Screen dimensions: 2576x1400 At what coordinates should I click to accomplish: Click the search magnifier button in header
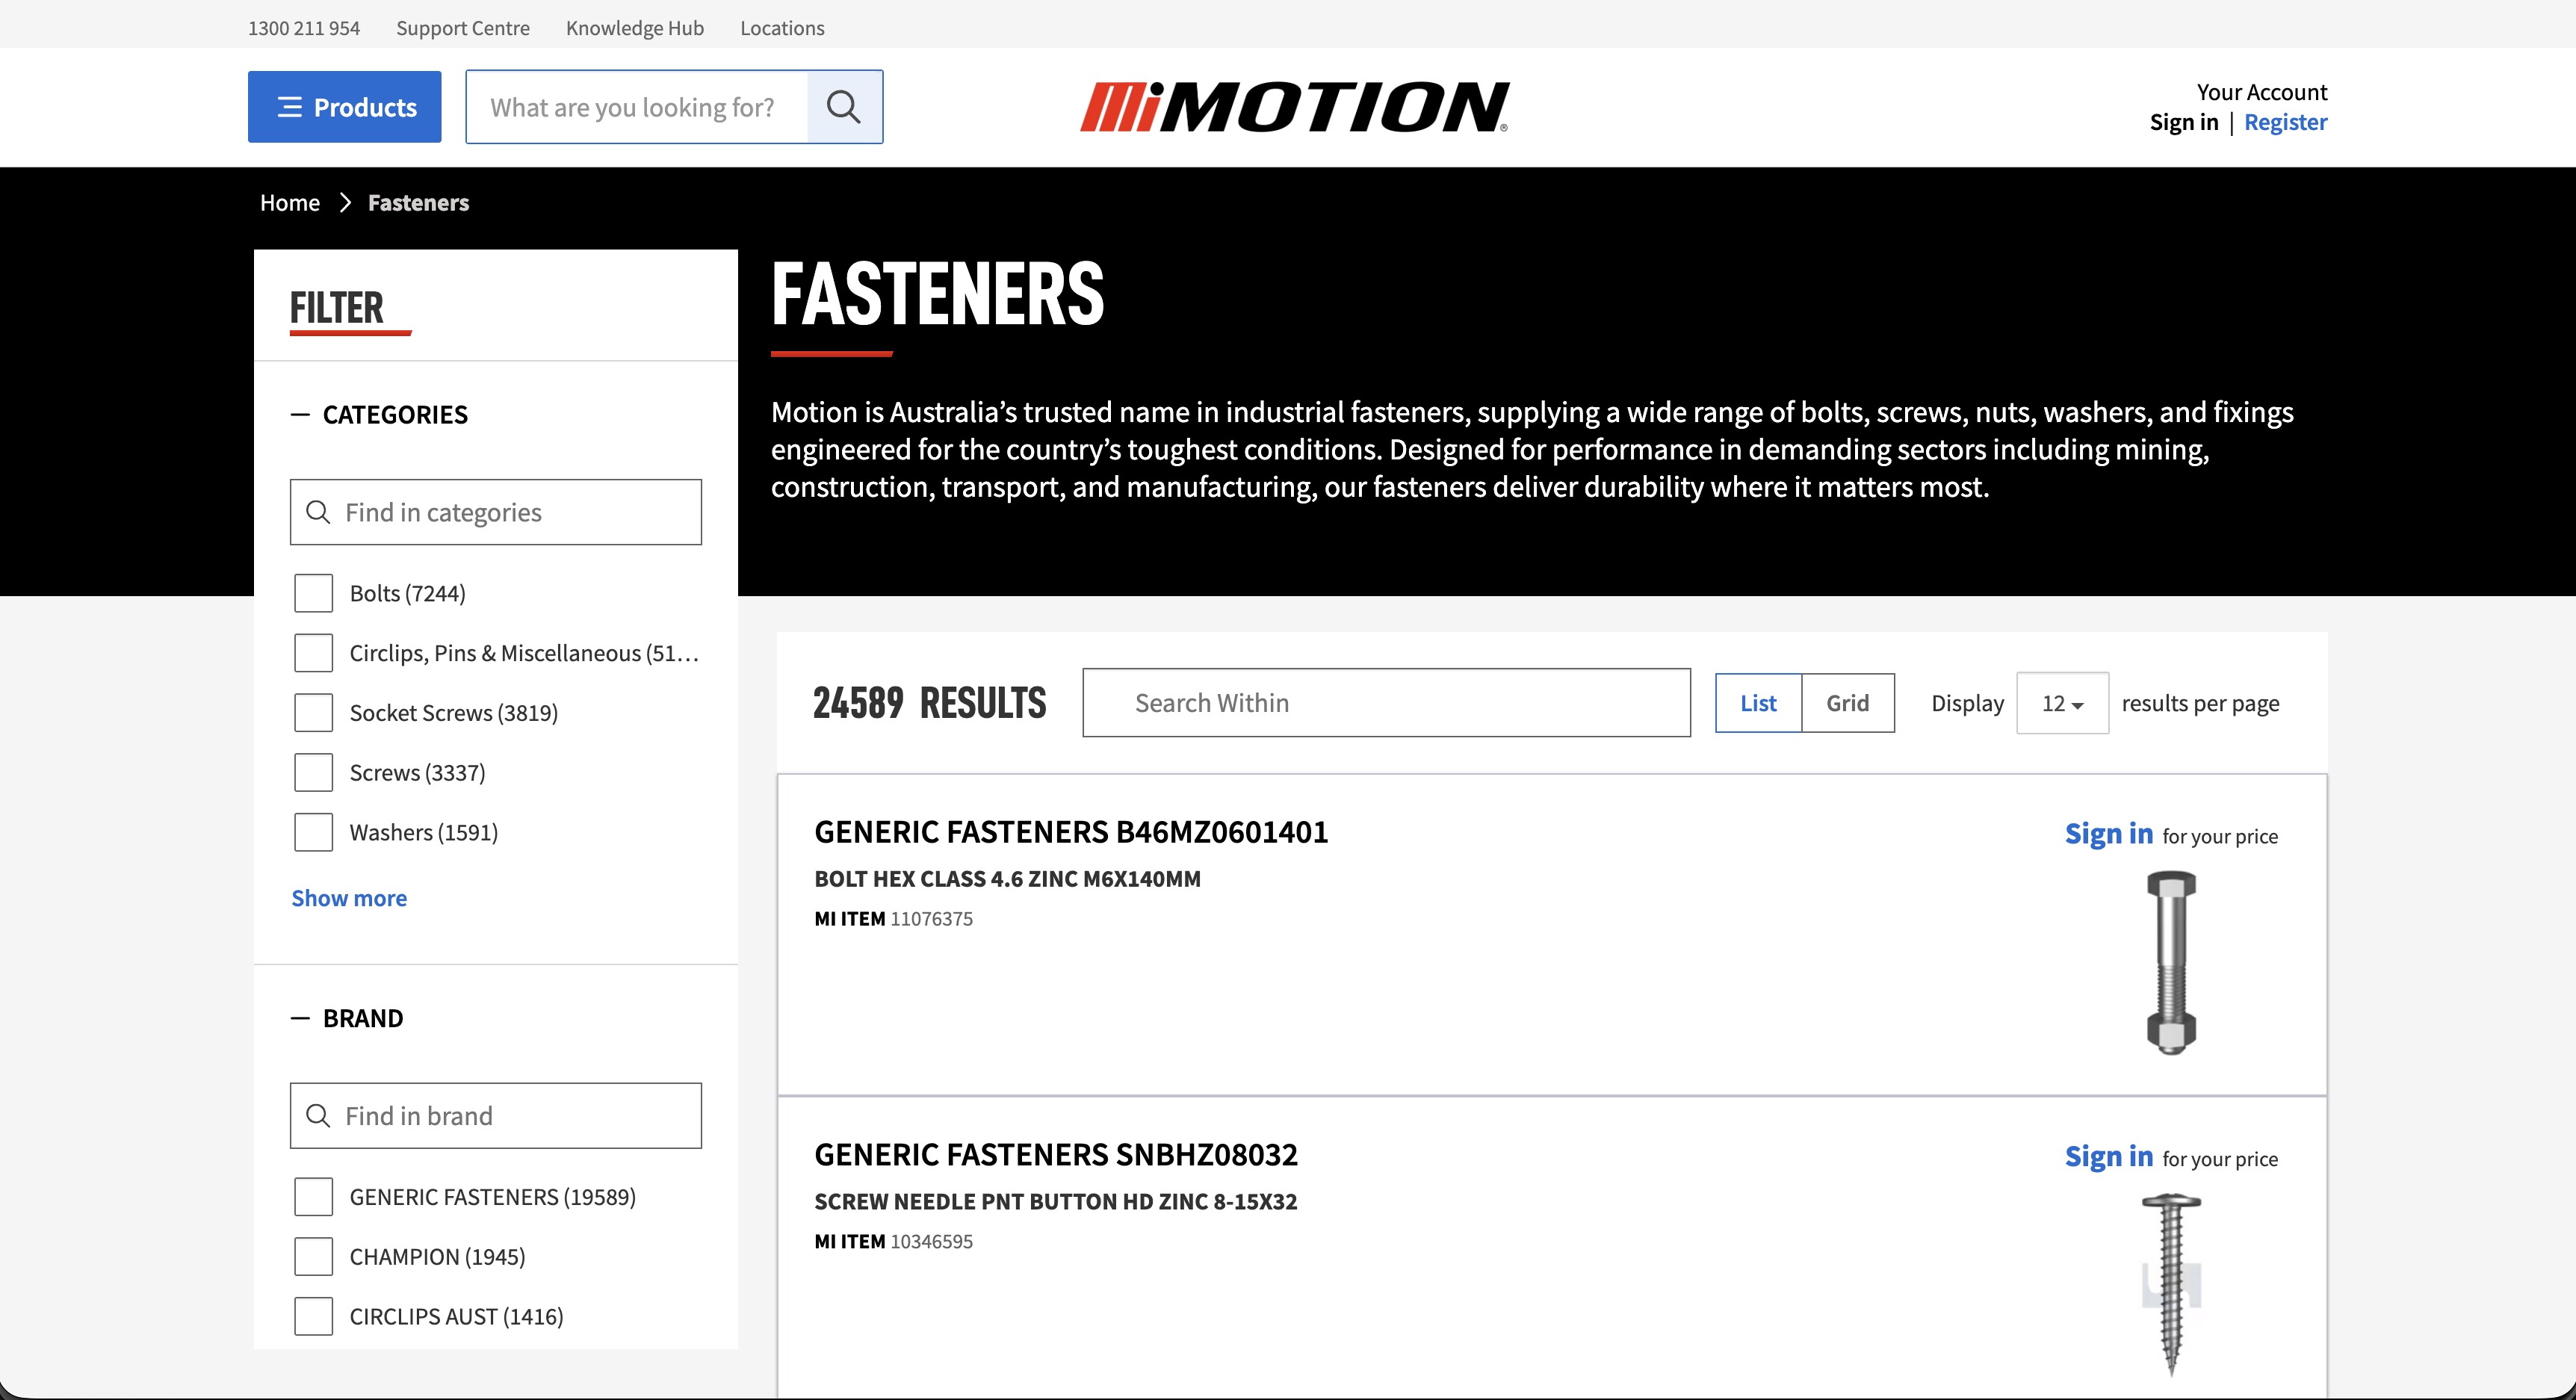coord(844,107)
